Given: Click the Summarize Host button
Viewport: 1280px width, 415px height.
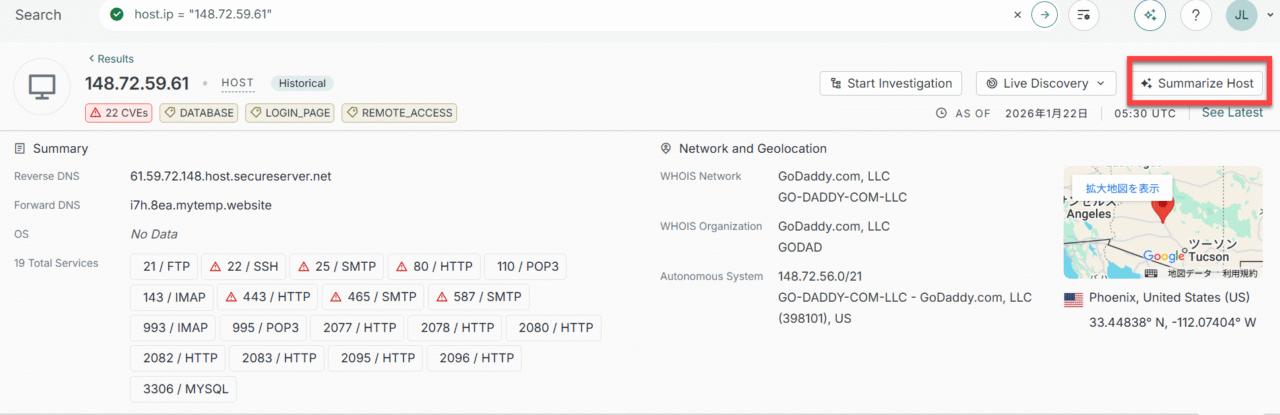Looking at the screenshot, I should pos(1200,83).
